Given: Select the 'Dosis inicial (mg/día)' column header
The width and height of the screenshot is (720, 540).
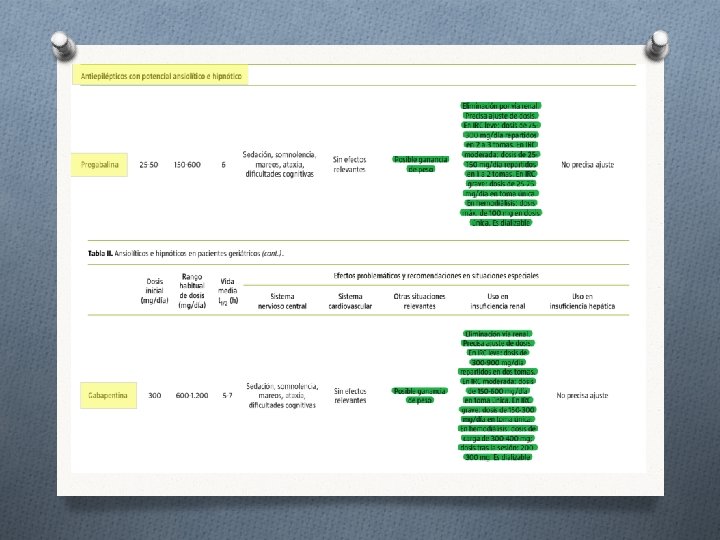Looking at the screenshot, I should [154, 291].
